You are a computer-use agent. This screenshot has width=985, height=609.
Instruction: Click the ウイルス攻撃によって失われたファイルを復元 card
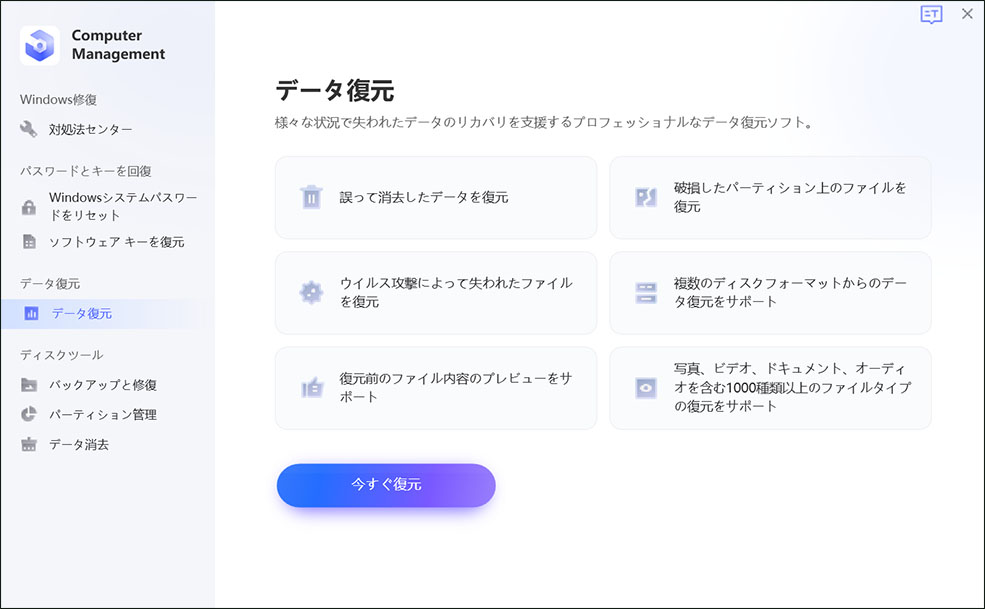[436, 292]
